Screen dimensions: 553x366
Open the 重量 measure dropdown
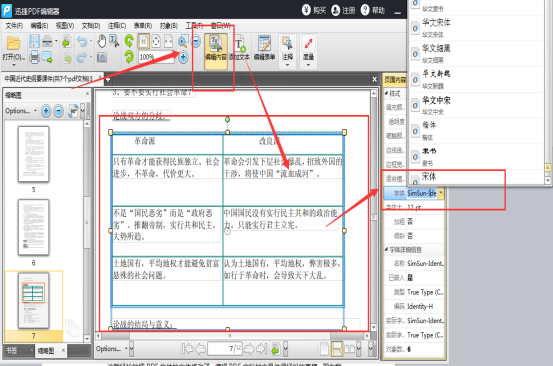308,65
